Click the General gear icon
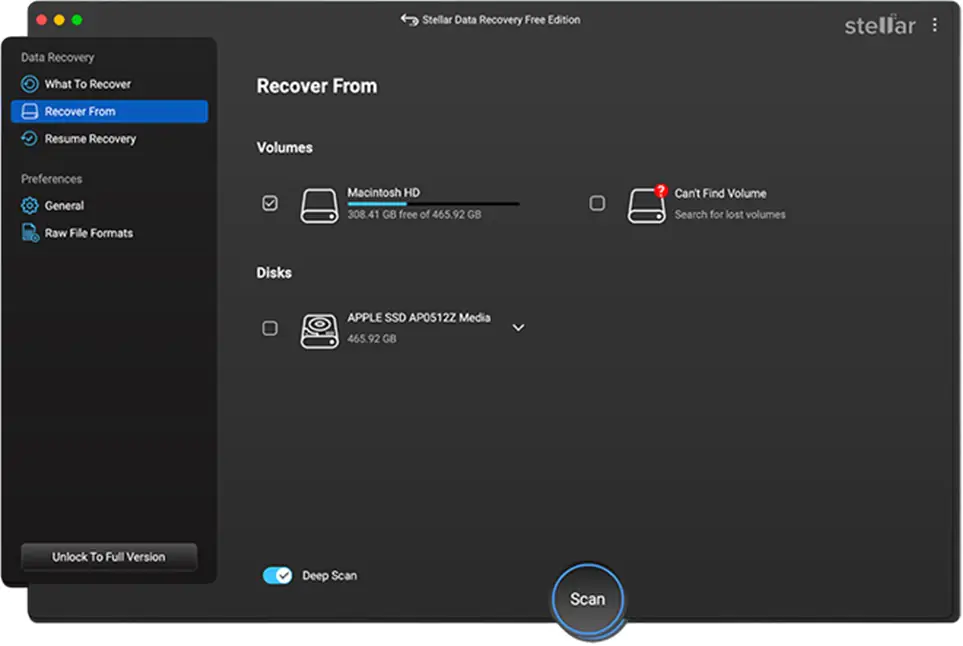The height and width of the screenshot is (646, 963). pos(29,206)
